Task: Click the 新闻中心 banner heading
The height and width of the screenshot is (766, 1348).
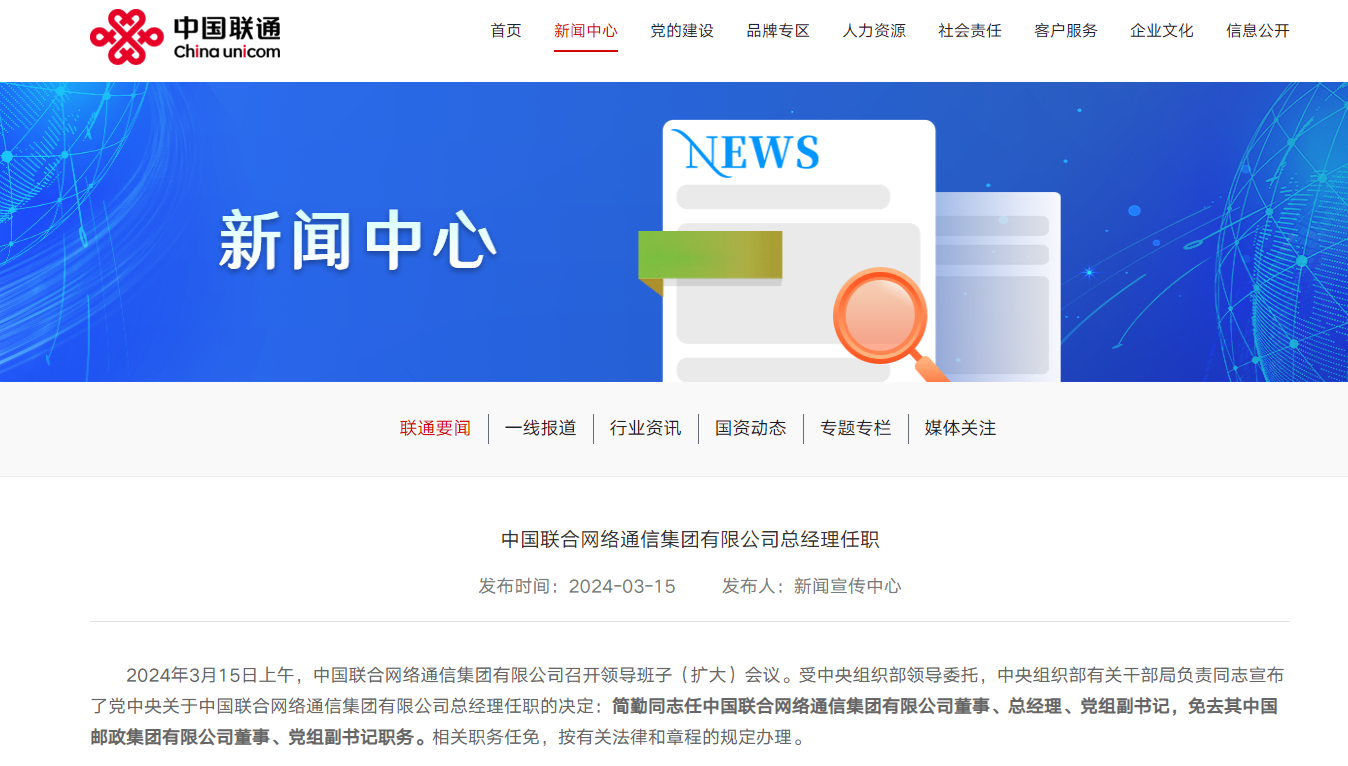Action: pyautogui.click(x=358, y=241)
